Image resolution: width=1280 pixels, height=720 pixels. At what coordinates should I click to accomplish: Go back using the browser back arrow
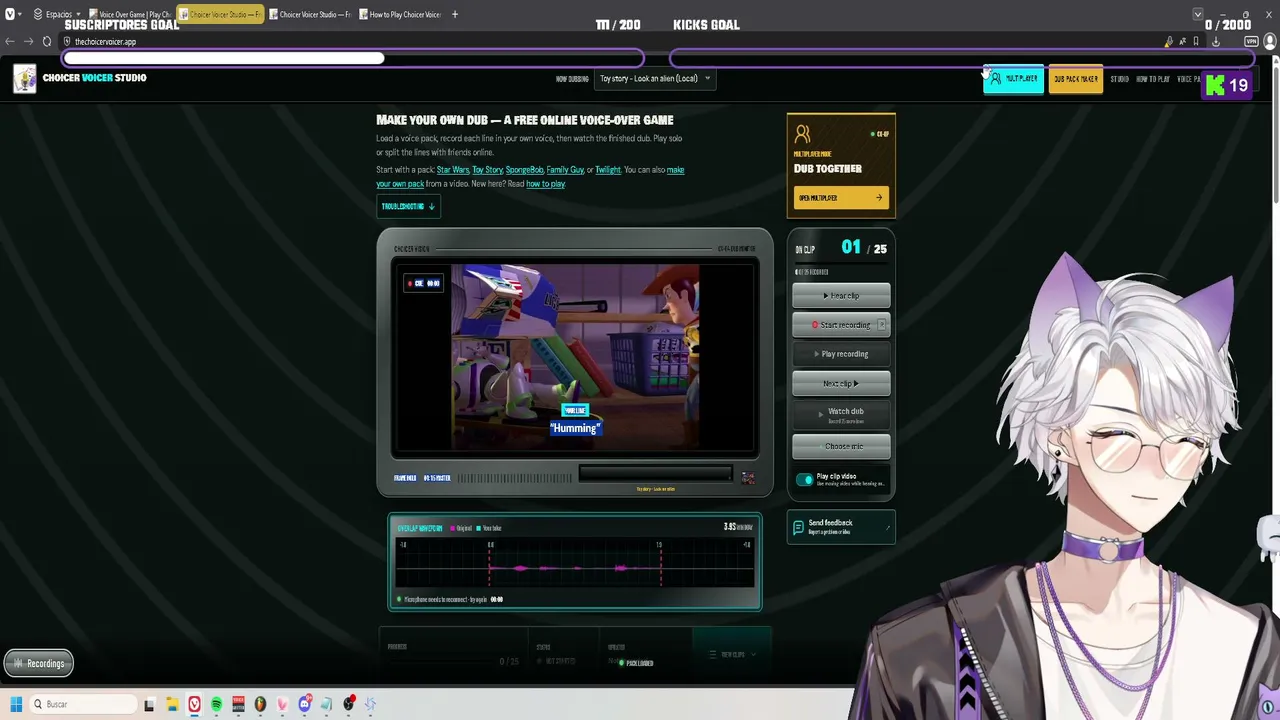(x=10, y=42)
